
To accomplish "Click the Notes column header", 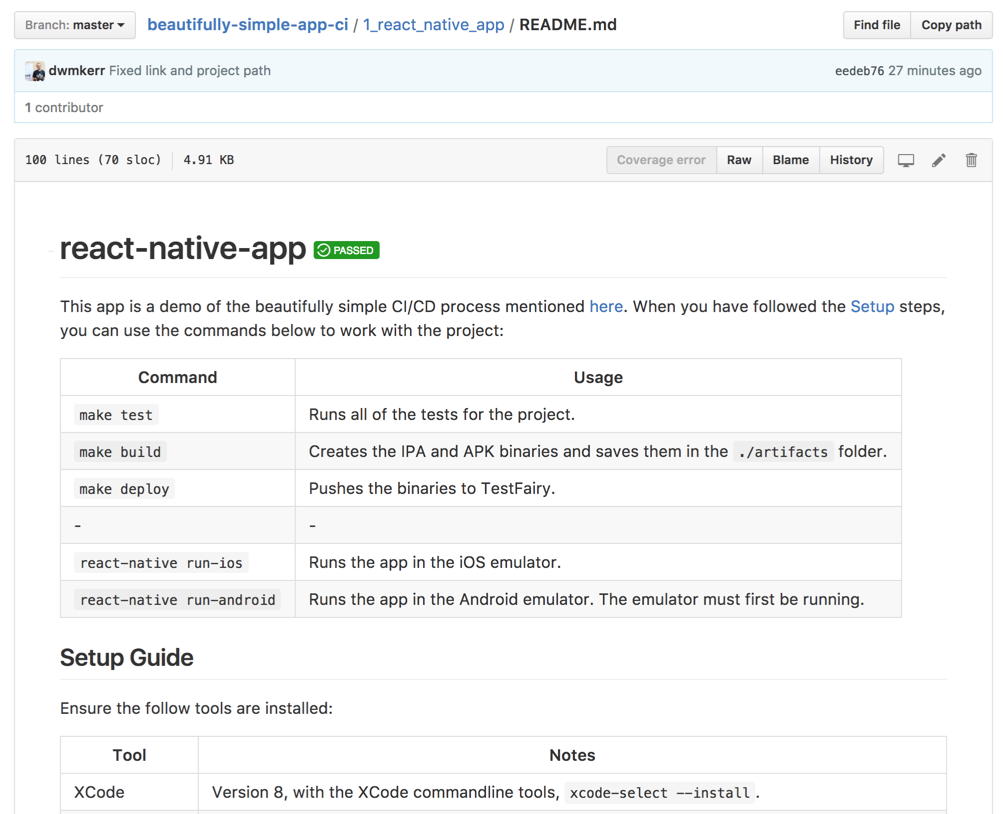I will tap(572, 755).
